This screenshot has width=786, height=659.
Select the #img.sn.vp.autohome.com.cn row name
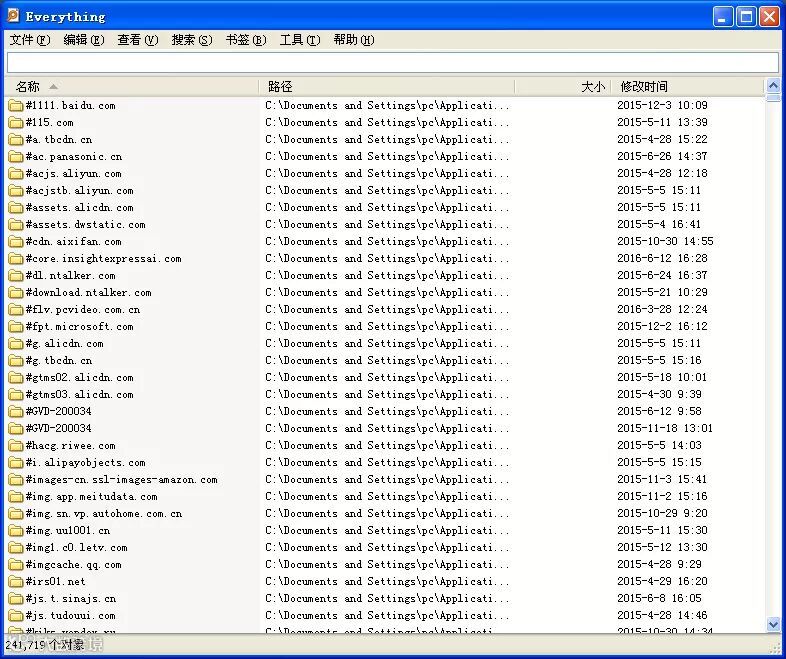pyautogui.click(x=104, y=514)
